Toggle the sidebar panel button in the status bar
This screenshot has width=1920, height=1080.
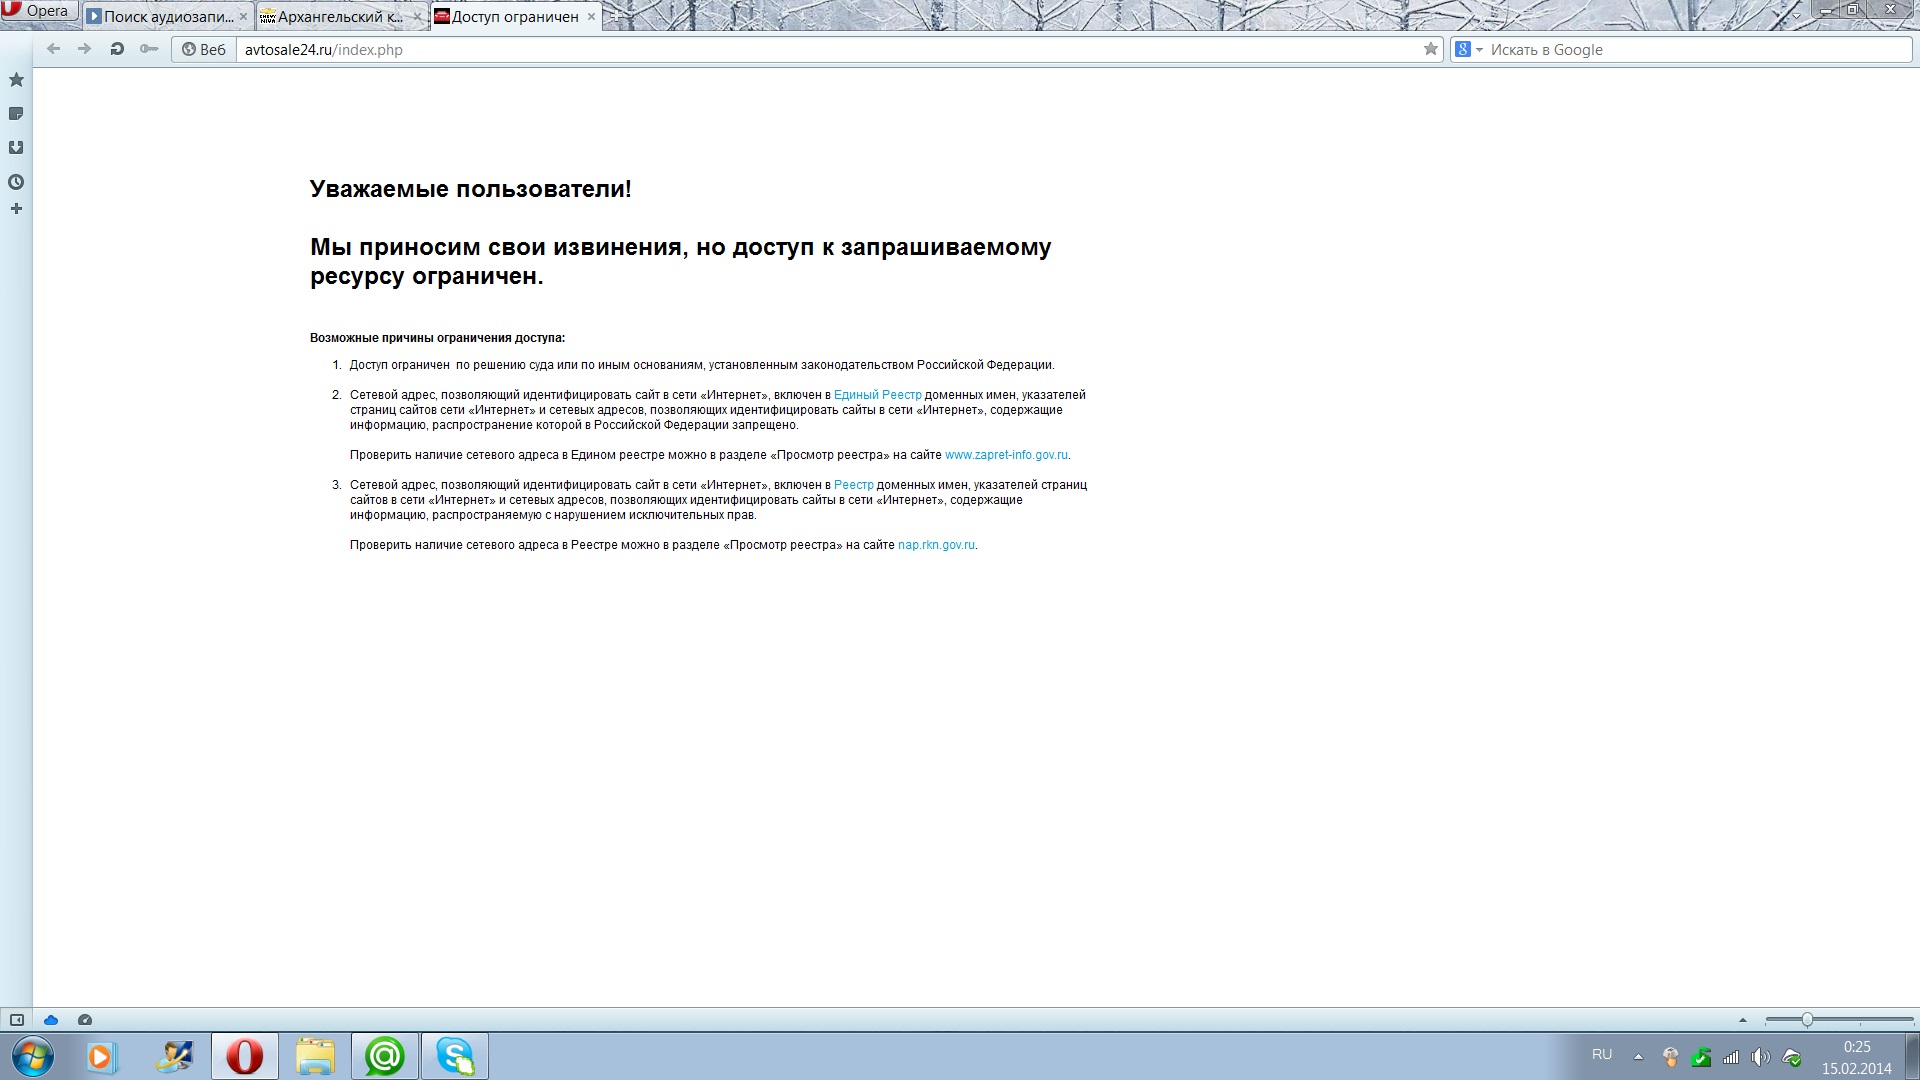pos(17,1020)
